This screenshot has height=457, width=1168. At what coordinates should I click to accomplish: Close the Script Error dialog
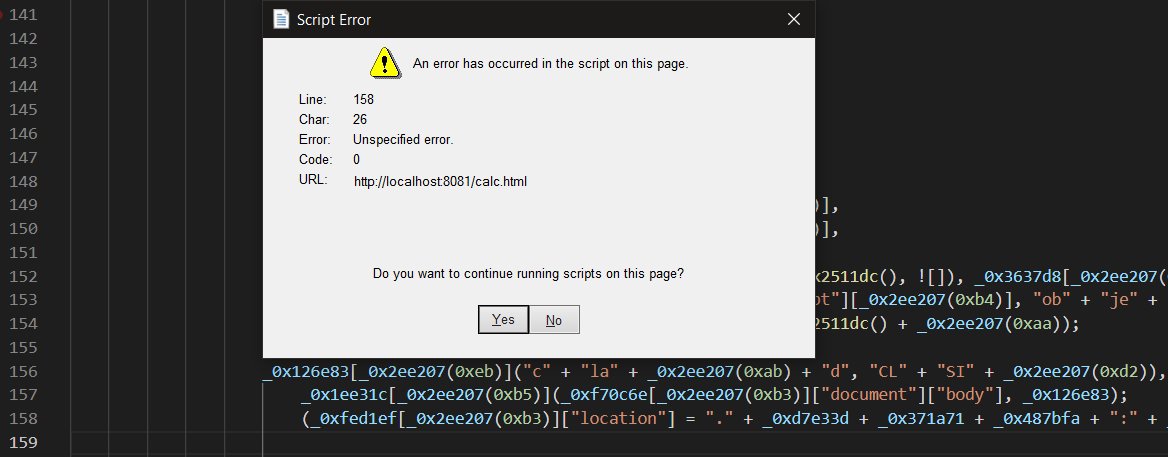(x=794, y=20)
